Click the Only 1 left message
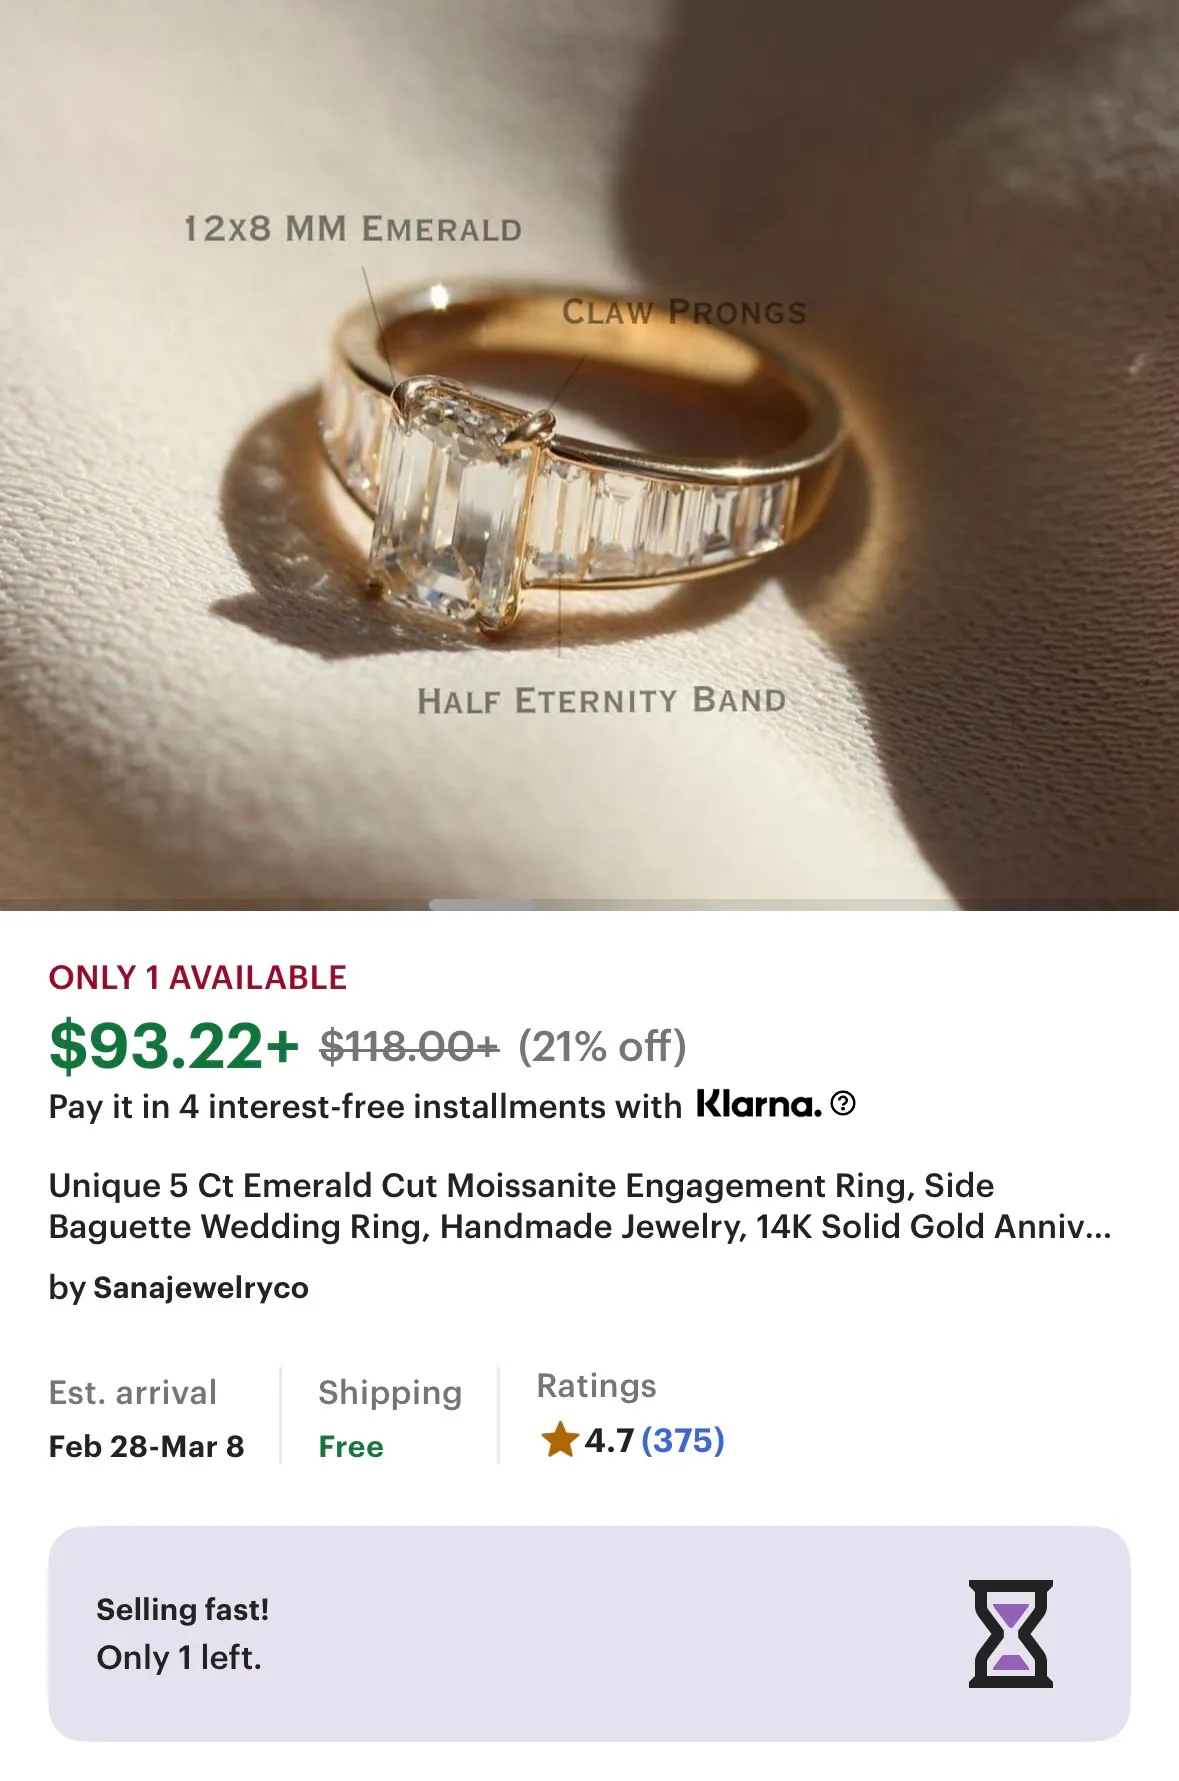The image size is (1179, 1781). (x=178, y=1659)
